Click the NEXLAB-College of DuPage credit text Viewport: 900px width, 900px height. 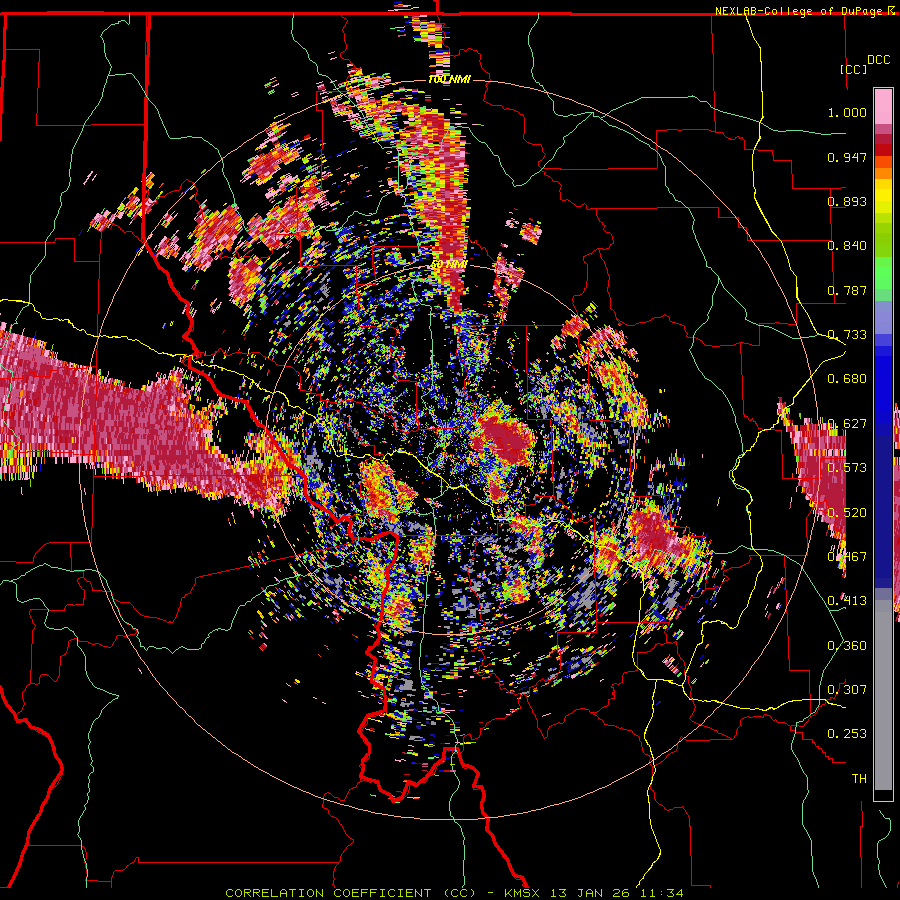798,11
